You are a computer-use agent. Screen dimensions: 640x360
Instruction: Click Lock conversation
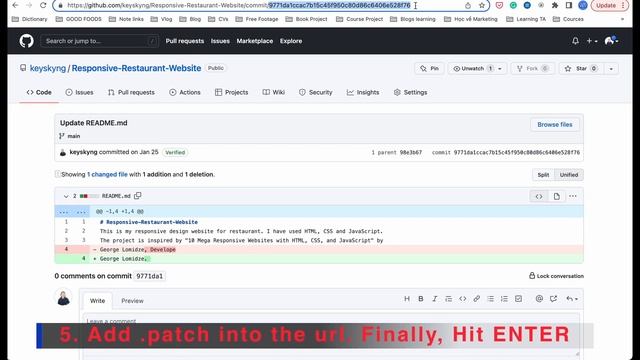tap(556, 276)
